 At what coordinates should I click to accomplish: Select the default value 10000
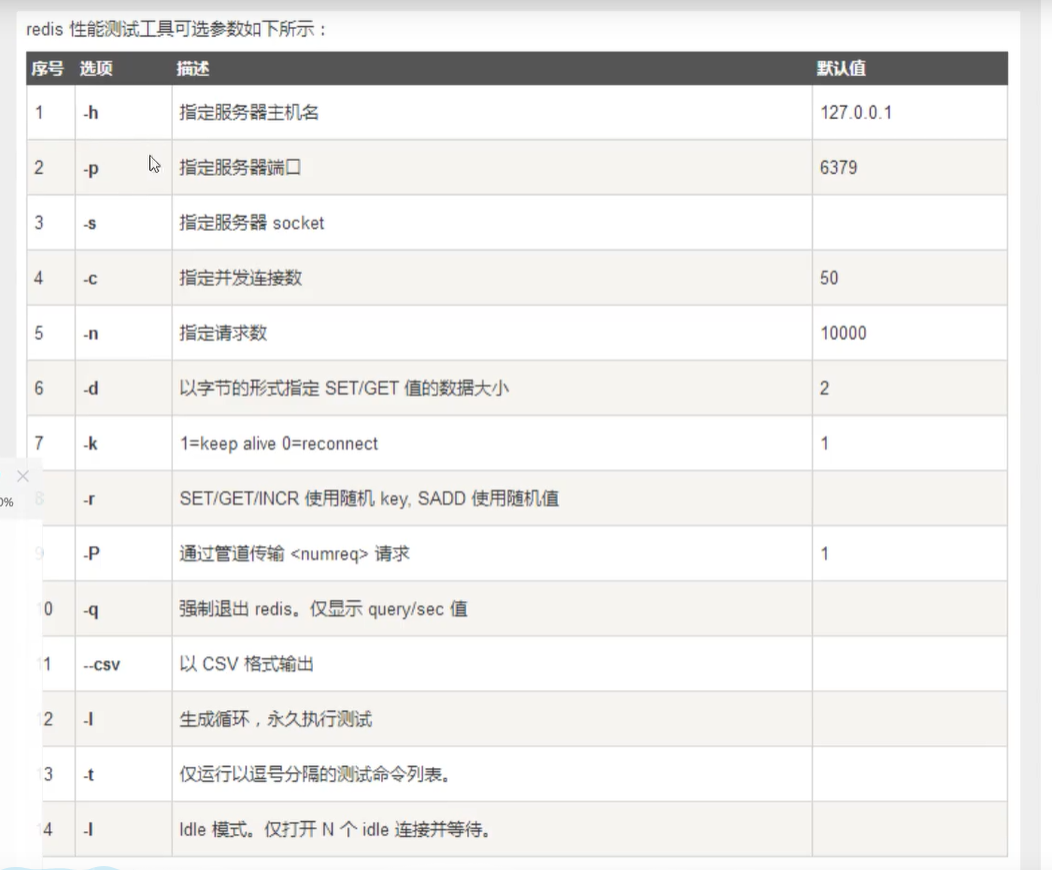[x=843, y=333]
